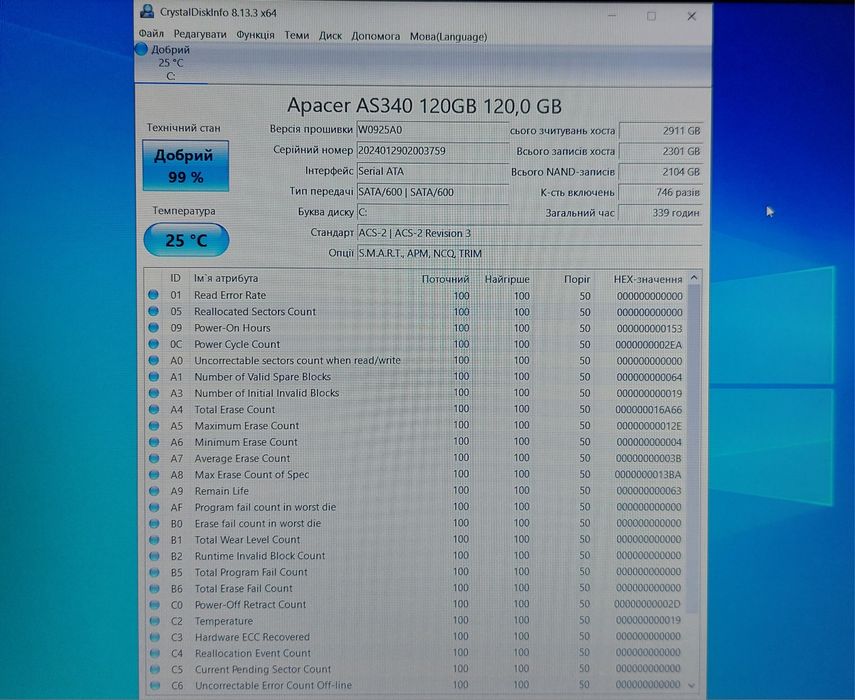The image size is (855, 700).
Task: Click the status icon for Erase fail count row
Action: click(x=154, y=523)
